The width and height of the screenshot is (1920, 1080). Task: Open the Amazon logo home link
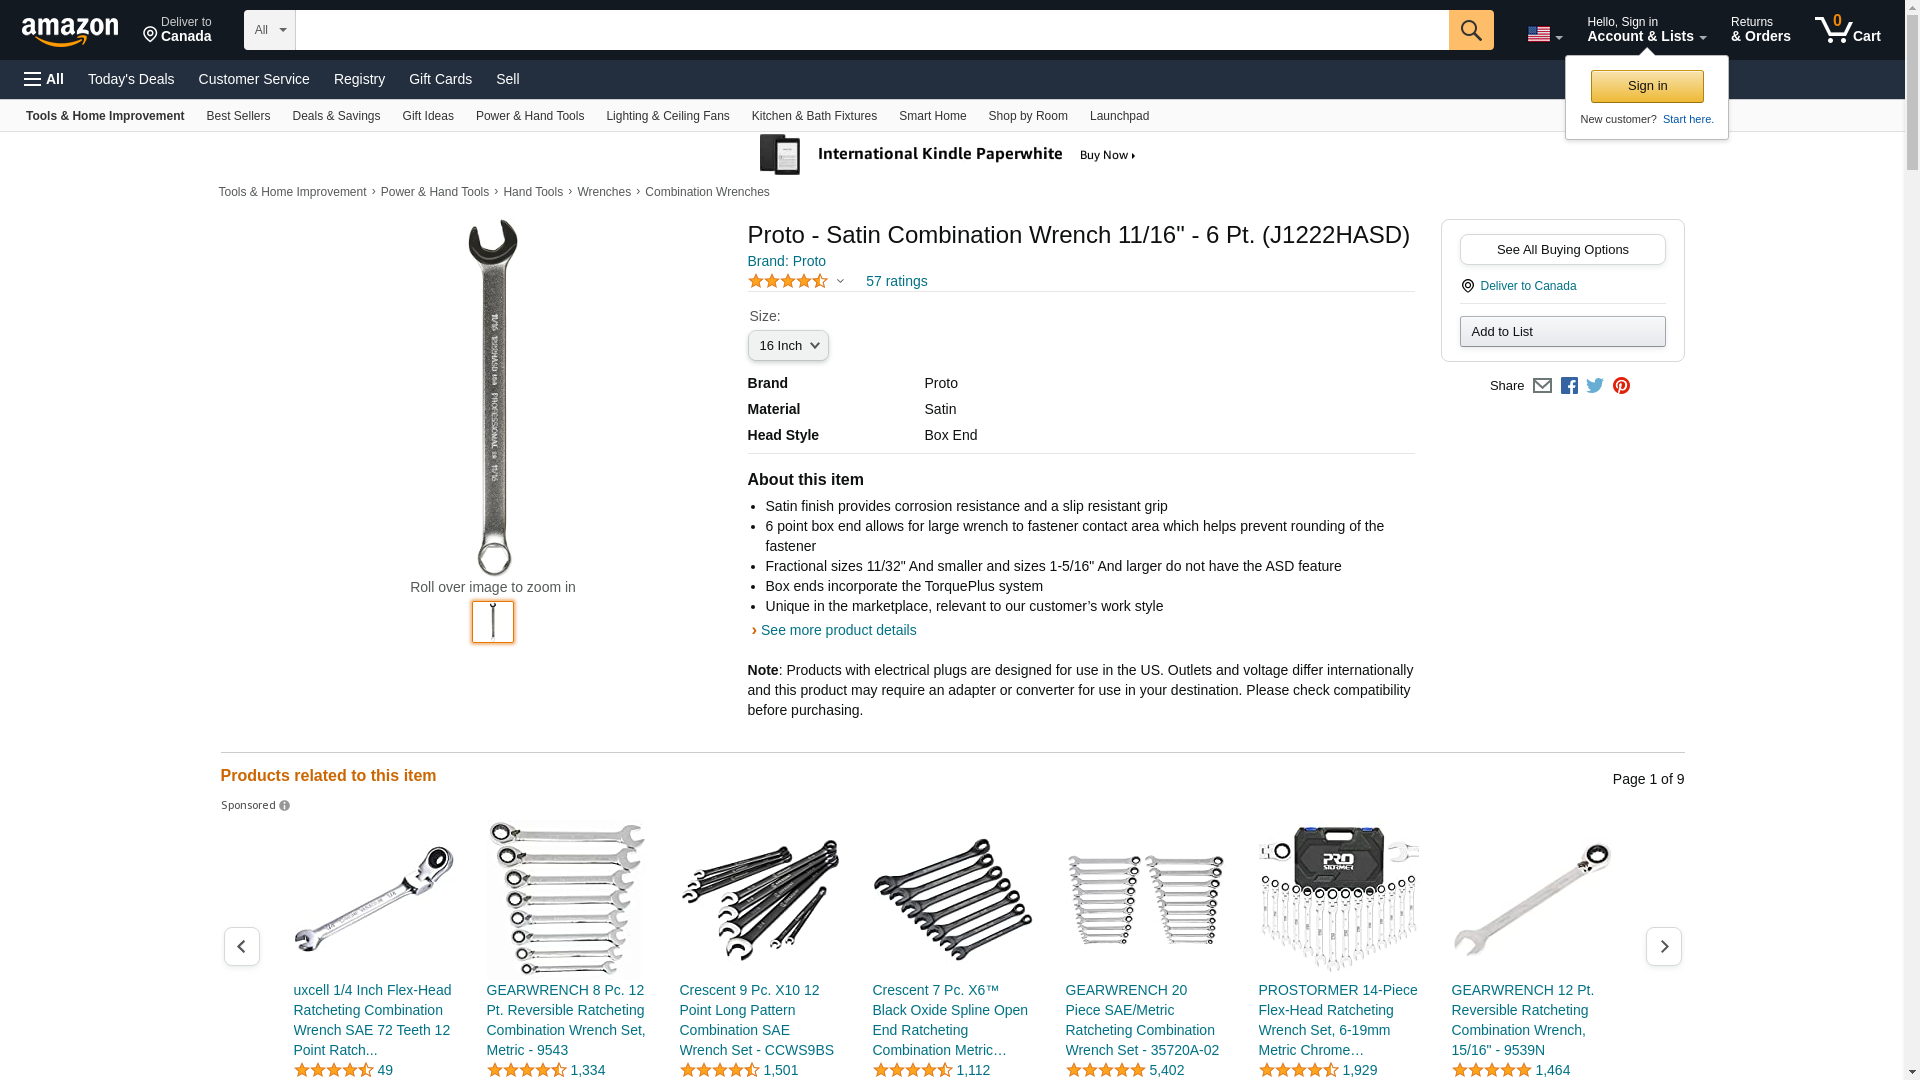pyautogui.click(x=70, y=31)
